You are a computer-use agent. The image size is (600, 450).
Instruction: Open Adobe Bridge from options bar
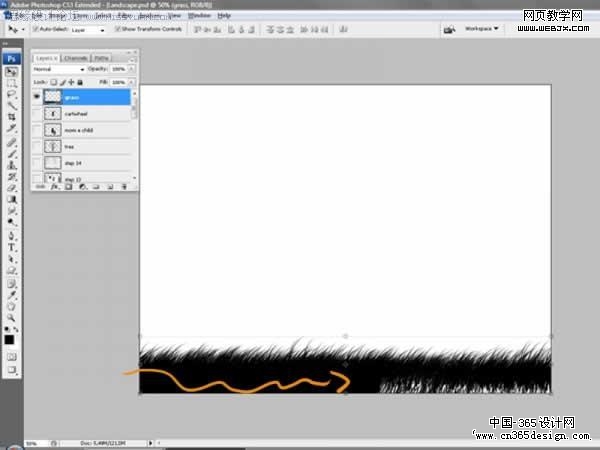(449, 29)
